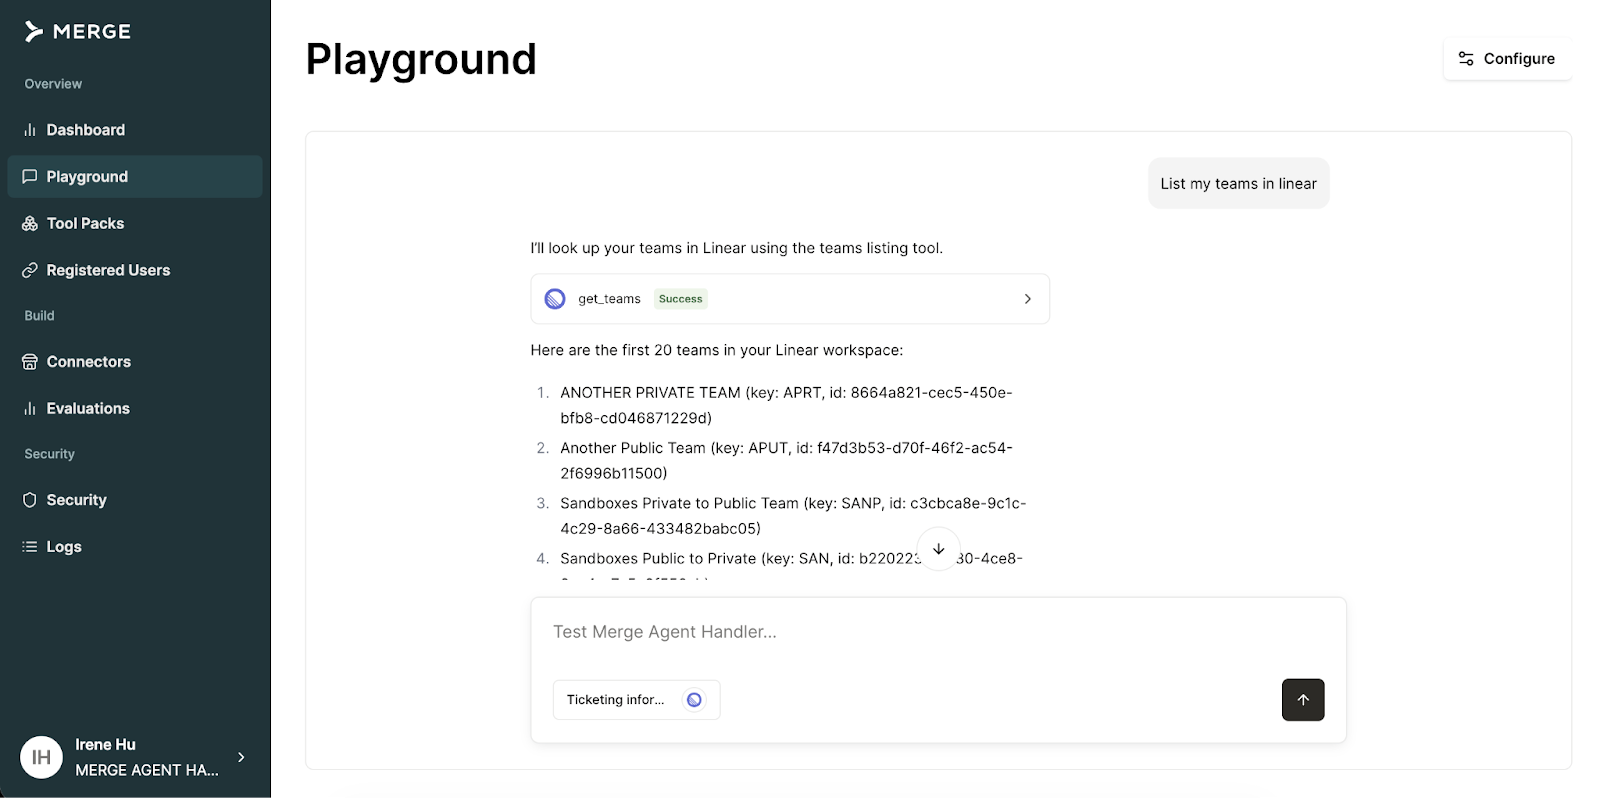
Task: Click the Success status badge
Action: tap(681, 299)
